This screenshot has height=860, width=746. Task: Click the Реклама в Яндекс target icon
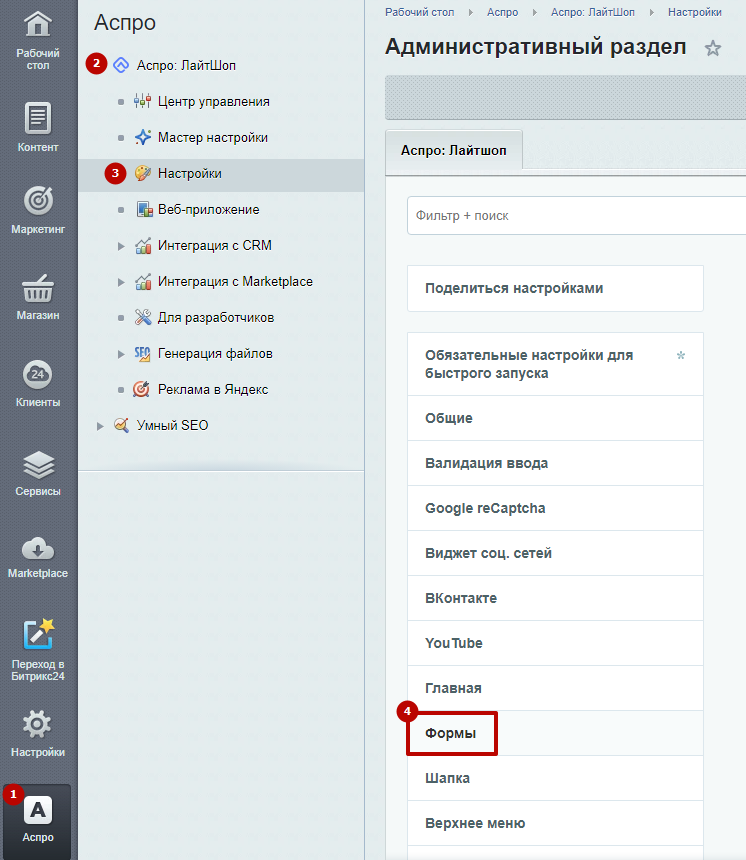coord(141,389)
